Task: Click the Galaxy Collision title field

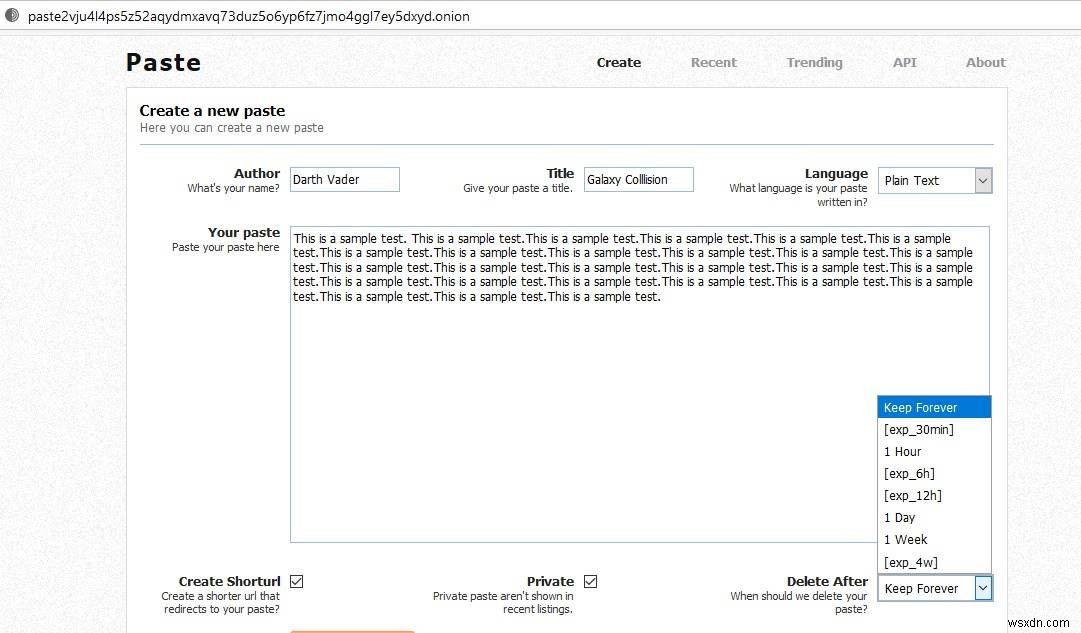Action: (x=638, y=179)
